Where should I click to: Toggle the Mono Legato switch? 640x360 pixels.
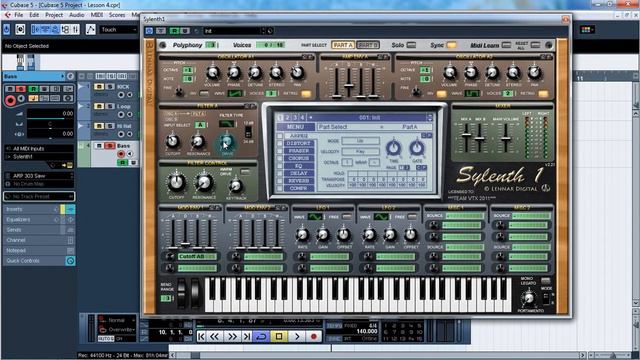(546, 281)
